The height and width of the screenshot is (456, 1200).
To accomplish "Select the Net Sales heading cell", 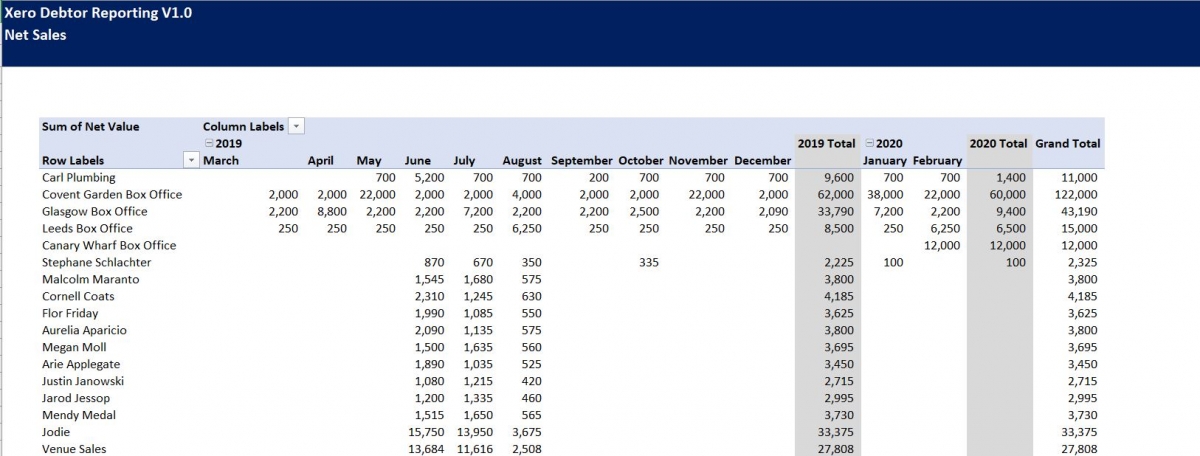I will pyautogui.click(x=35, y=35).
